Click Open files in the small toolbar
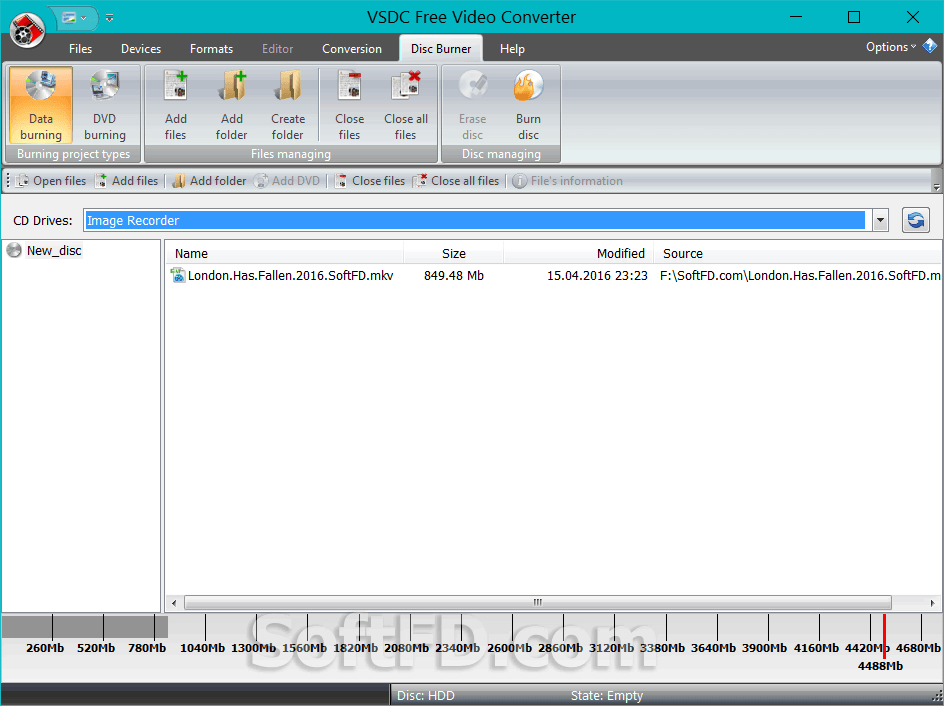Image resolution: width=944 pixels, height=706 pixels. coord(51,181)
